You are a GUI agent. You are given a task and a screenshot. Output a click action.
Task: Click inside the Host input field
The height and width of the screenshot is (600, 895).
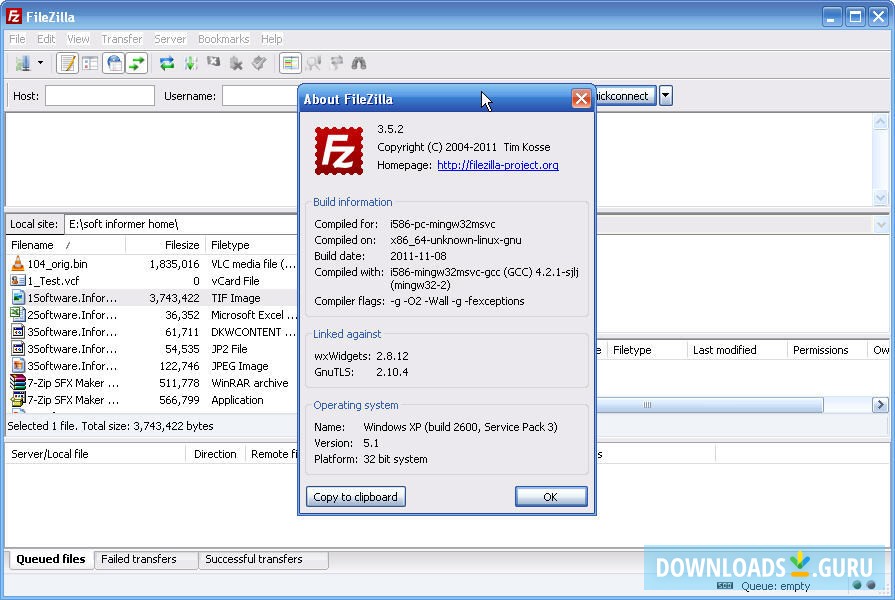[x=100, y=95]
